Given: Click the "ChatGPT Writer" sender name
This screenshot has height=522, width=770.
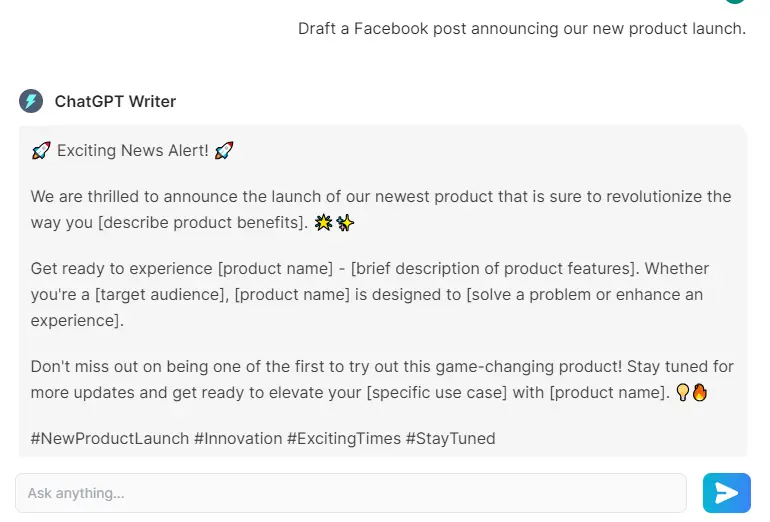Looking at the screenshot, I should [x=115, y=101].
